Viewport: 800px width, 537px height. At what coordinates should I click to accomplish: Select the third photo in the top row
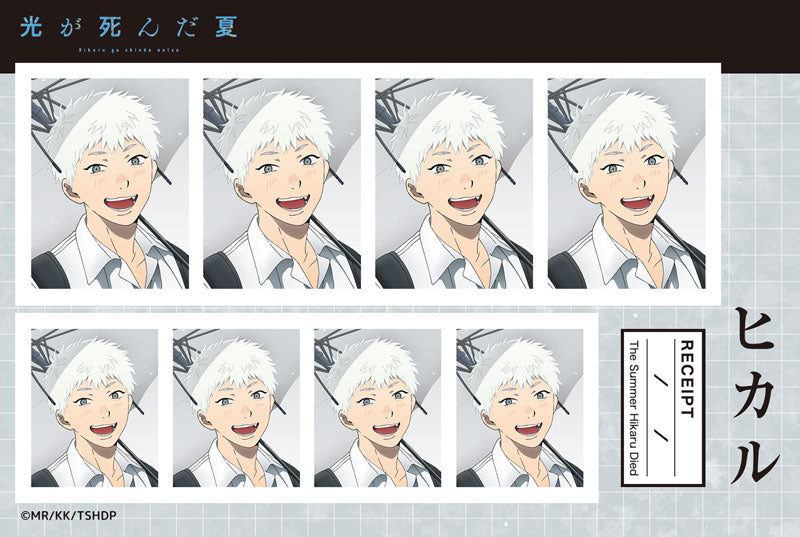pyautogui.click(x=454, y=183)
